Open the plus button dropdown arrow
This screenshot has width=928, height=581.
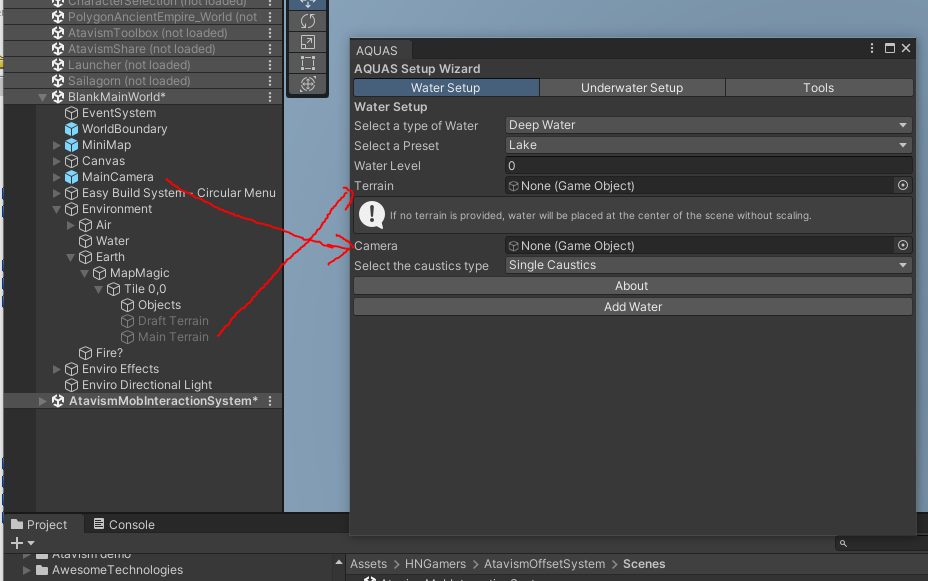[31, 543]
